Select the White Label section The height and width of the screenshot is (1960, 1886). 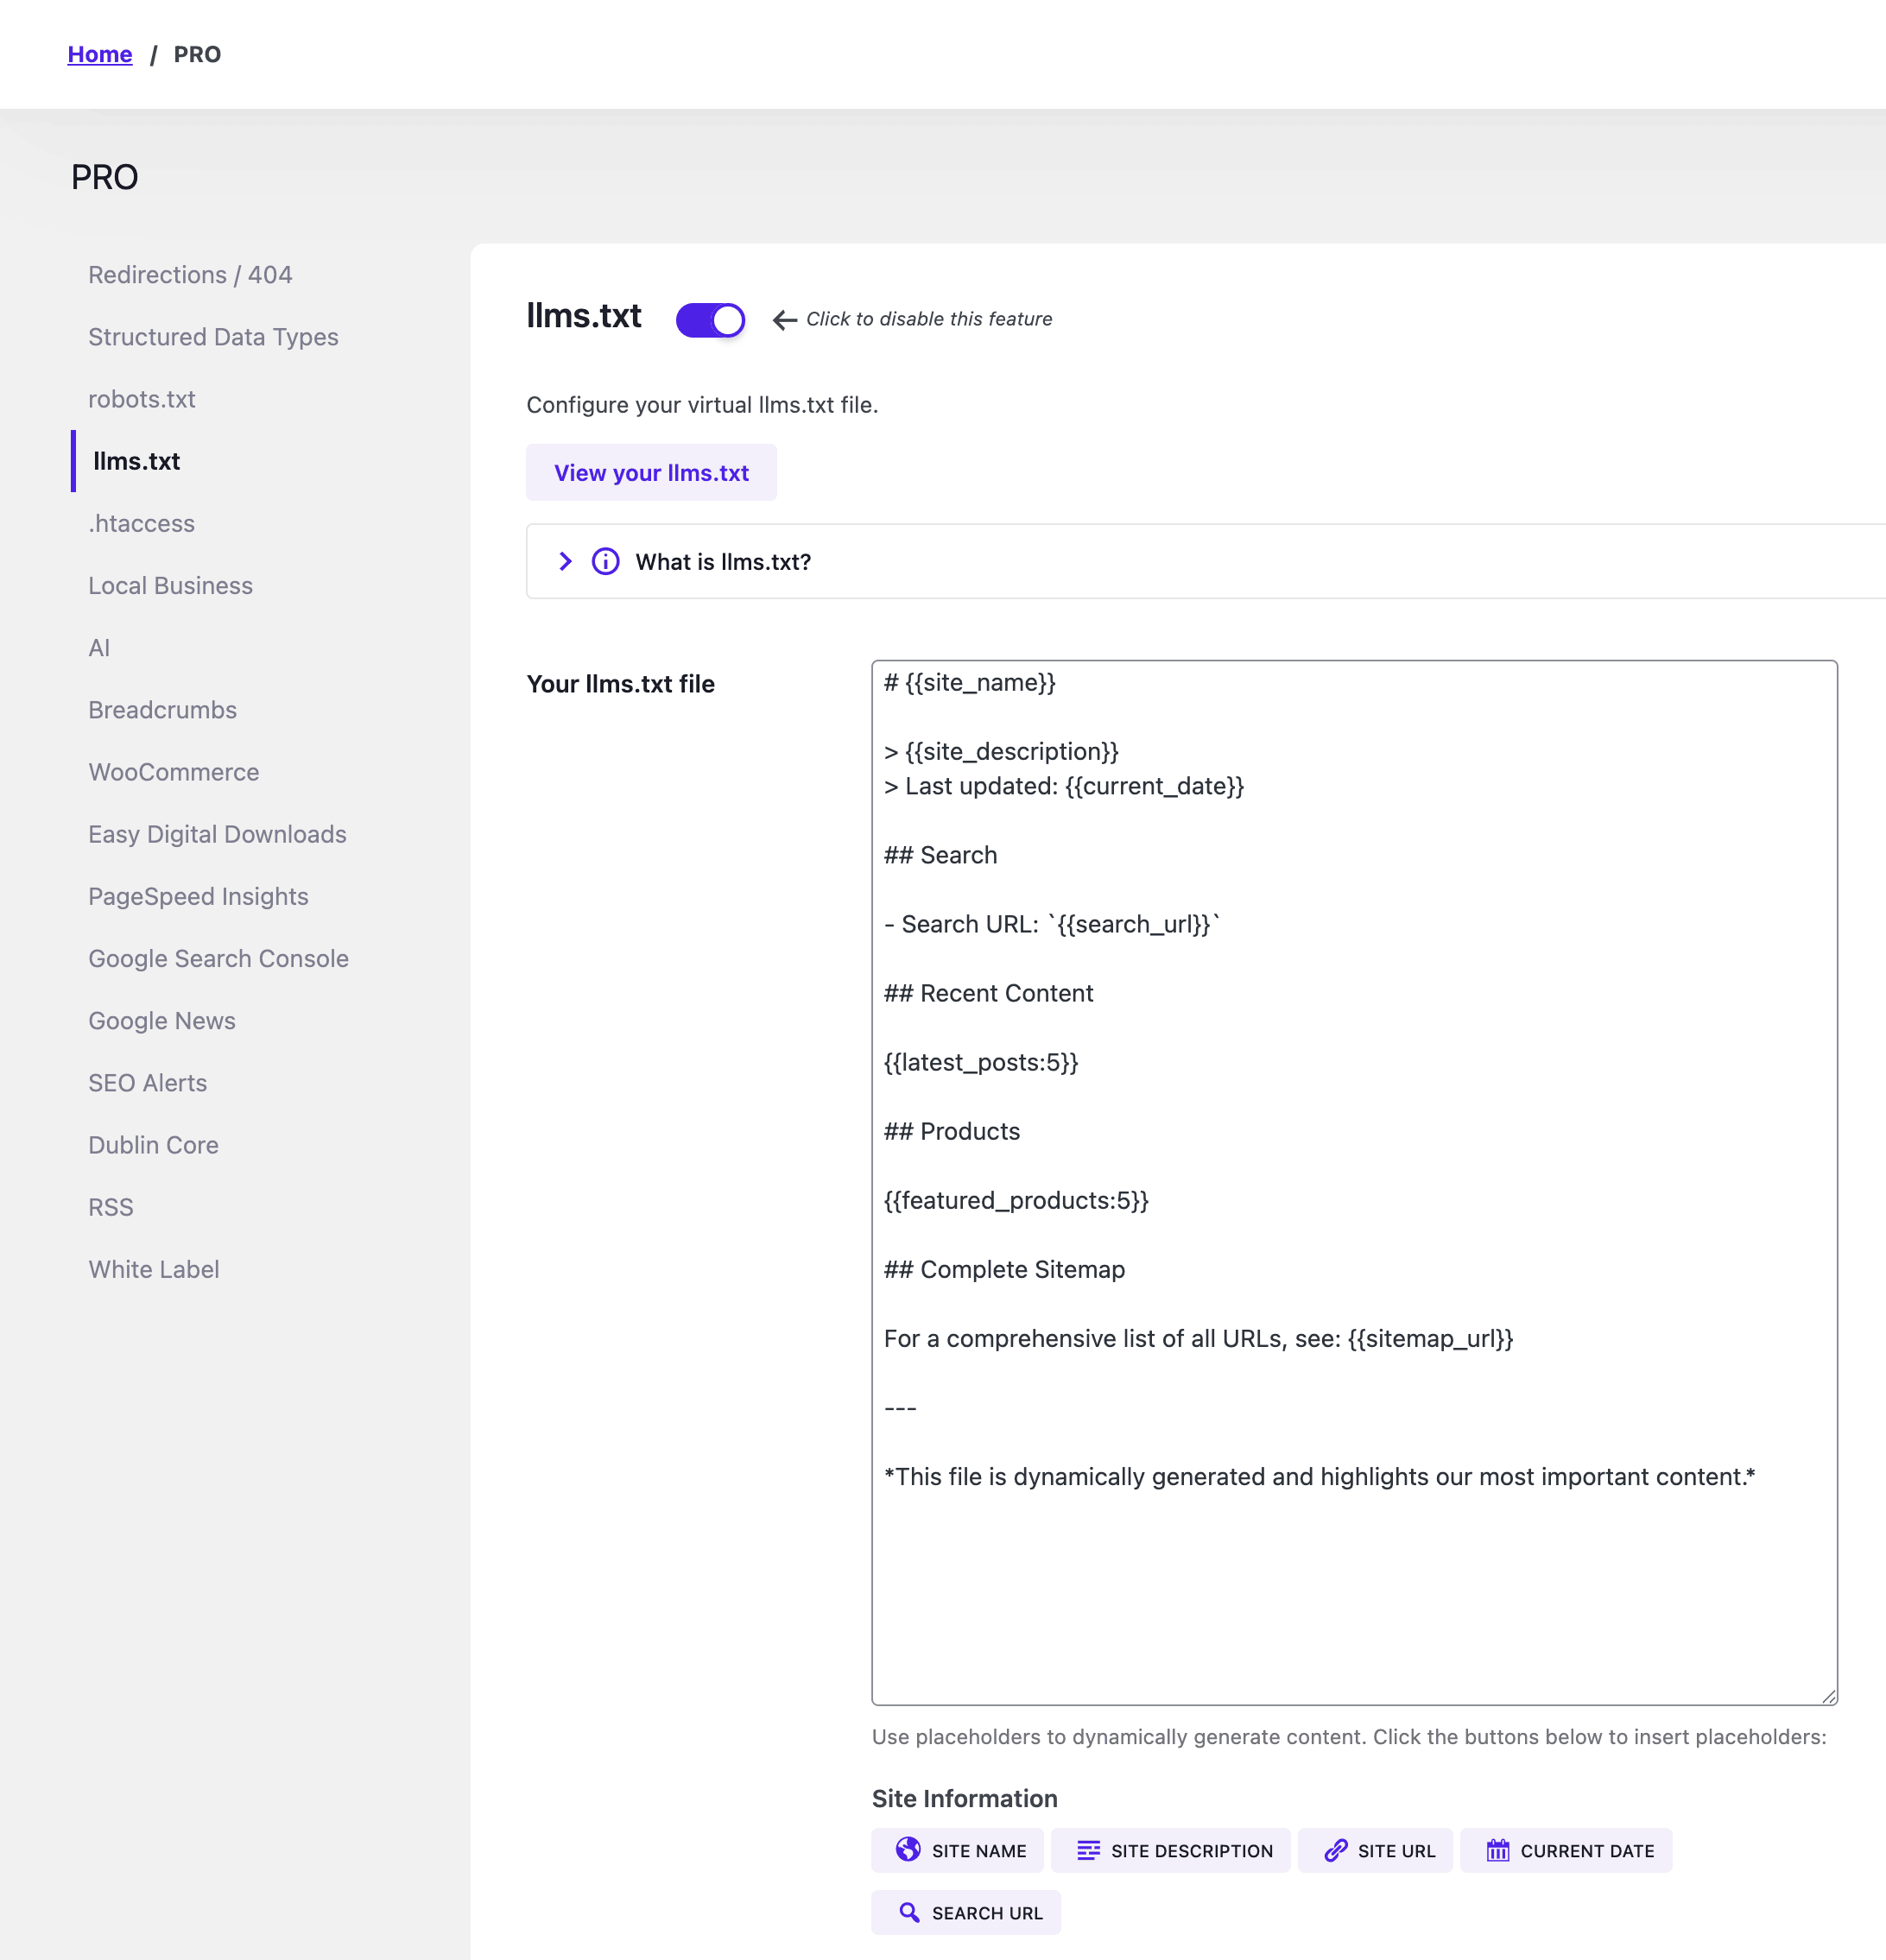pyautogui.click(x=153, y=1269)
